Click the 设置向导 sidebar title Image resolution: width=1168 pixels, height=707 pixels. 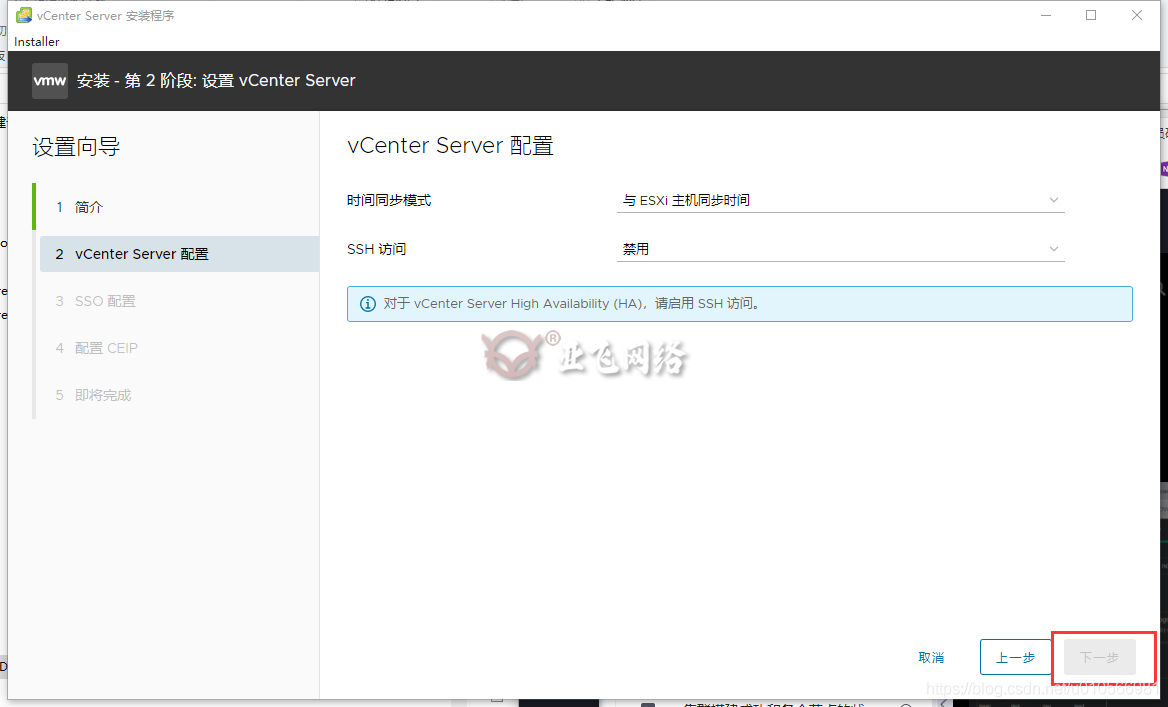tap(76, 147)
